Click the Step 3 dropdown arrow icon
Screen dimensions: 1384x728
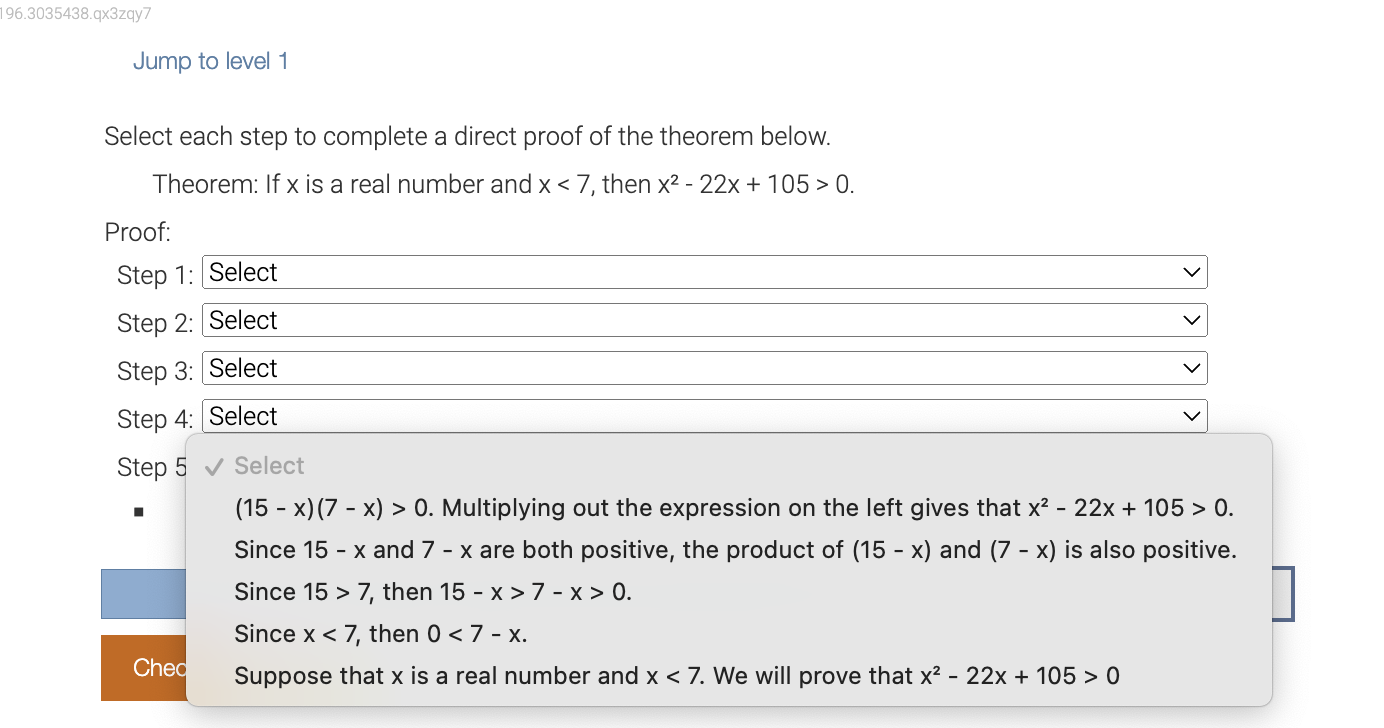pyautogui.click(x=1189, y=367)
